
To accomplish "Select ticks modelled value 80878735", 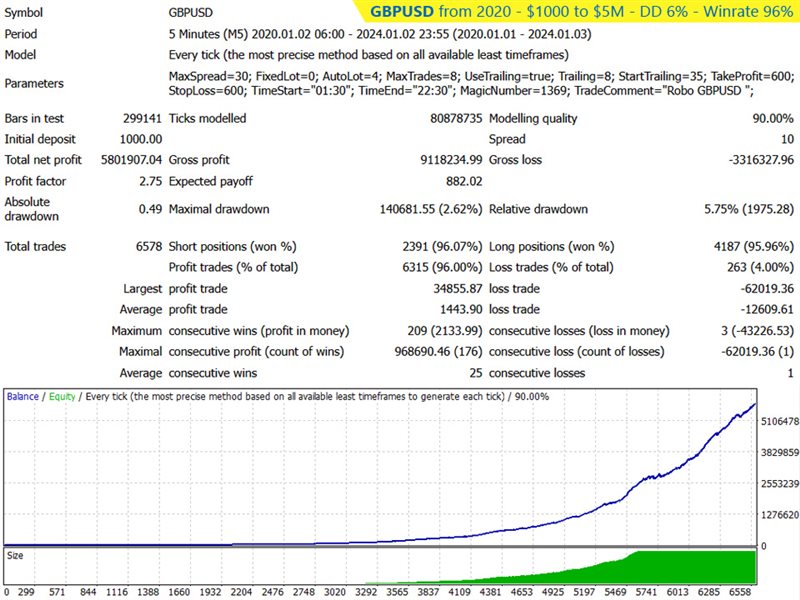I will pos(456,118).
